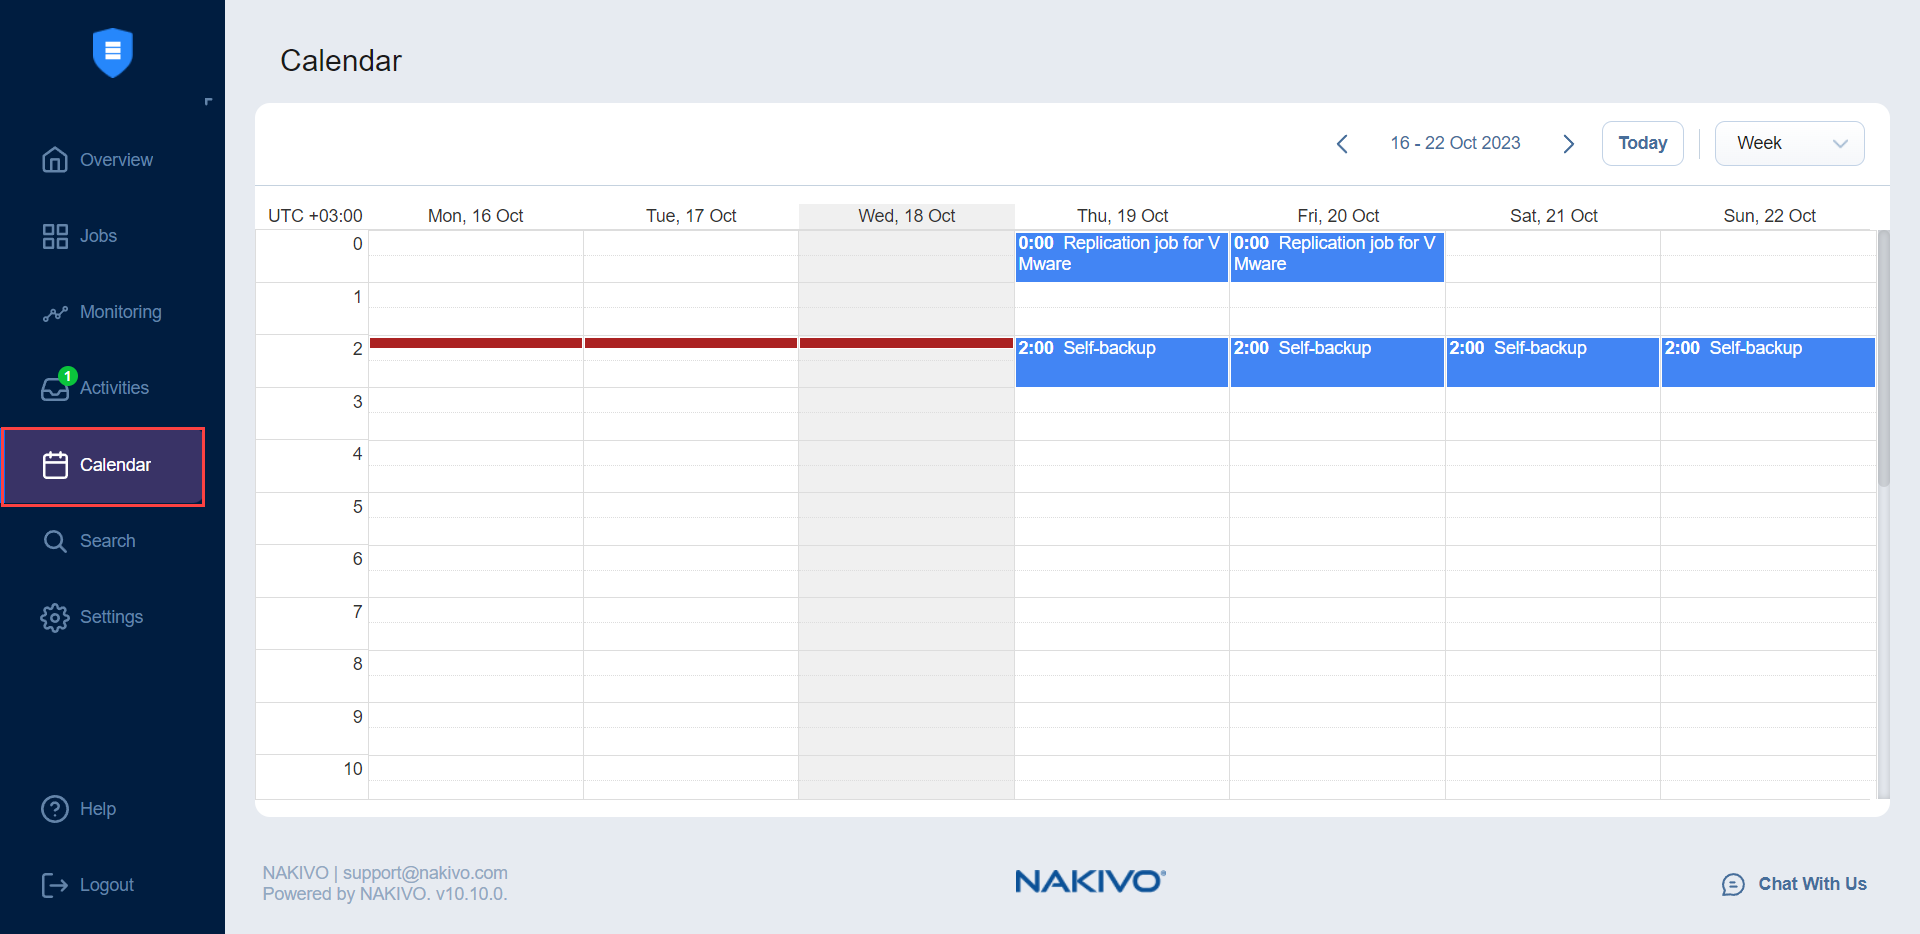Open the Week view dropdown
The height and width of the screenshot is (934, 1920).
(1789, 143)
